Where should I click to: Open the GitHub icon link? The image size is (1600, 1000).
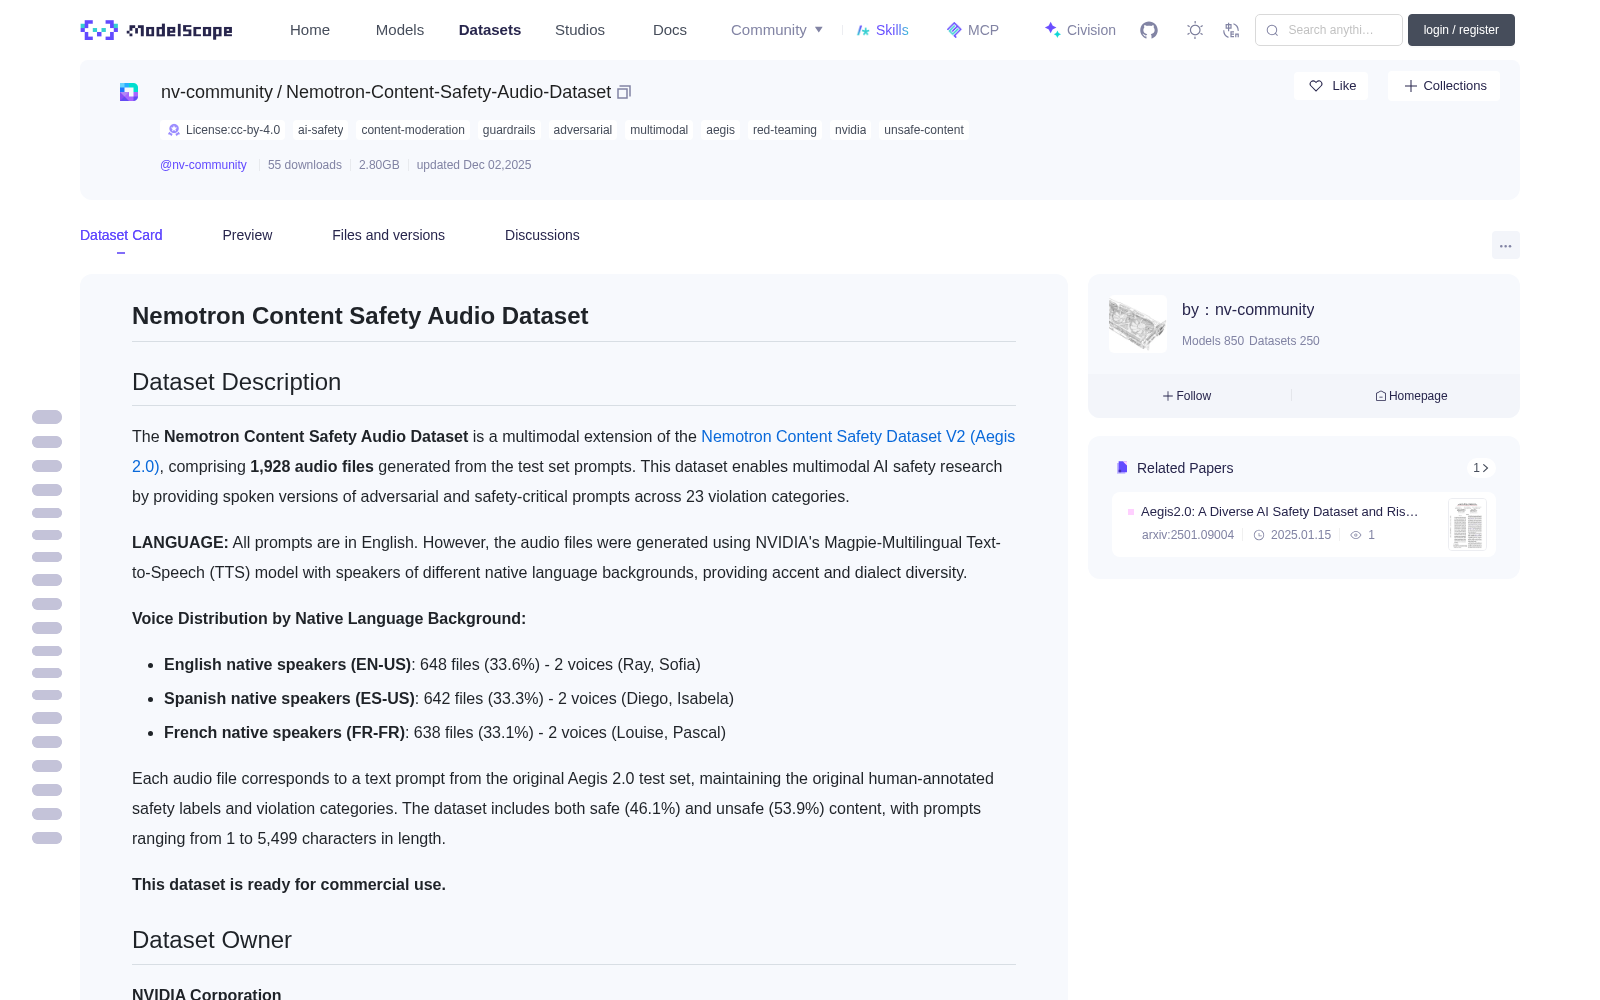(x=1149, y=30)
